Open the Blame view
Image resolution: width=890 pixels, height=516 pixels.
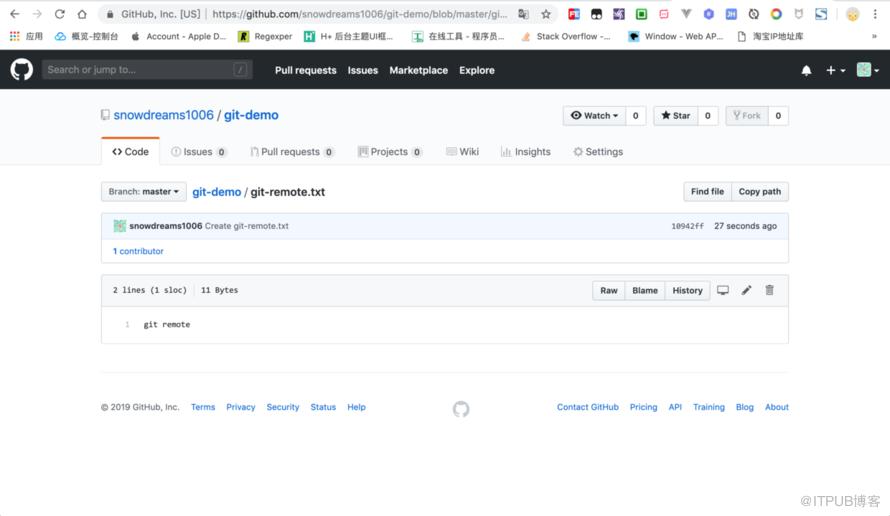(x=645, y=291)
